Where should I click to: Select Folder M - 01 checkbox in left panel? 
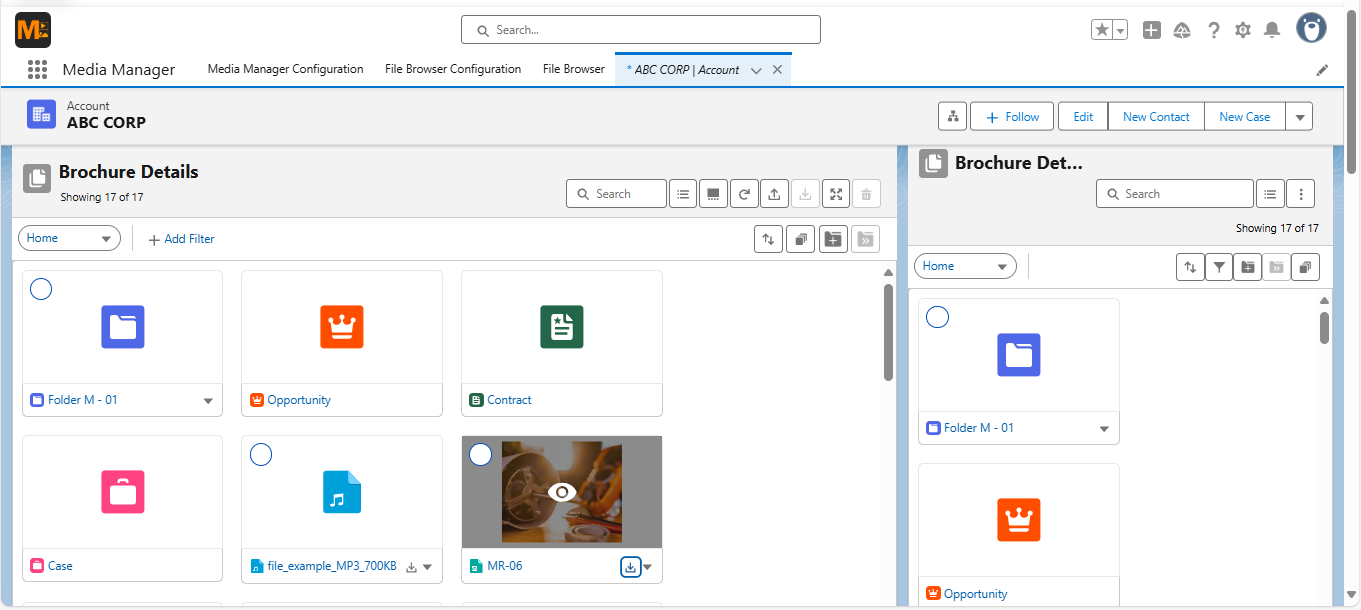pos(41,289)
